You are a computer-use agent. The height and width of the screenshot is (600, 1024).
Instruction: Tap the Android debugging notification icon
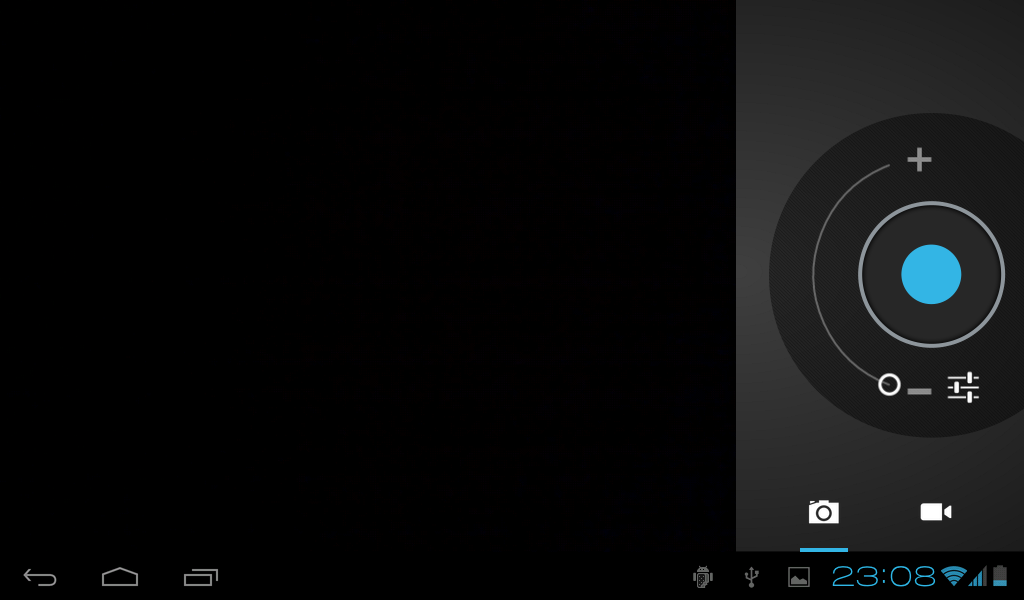coord(703,577)
